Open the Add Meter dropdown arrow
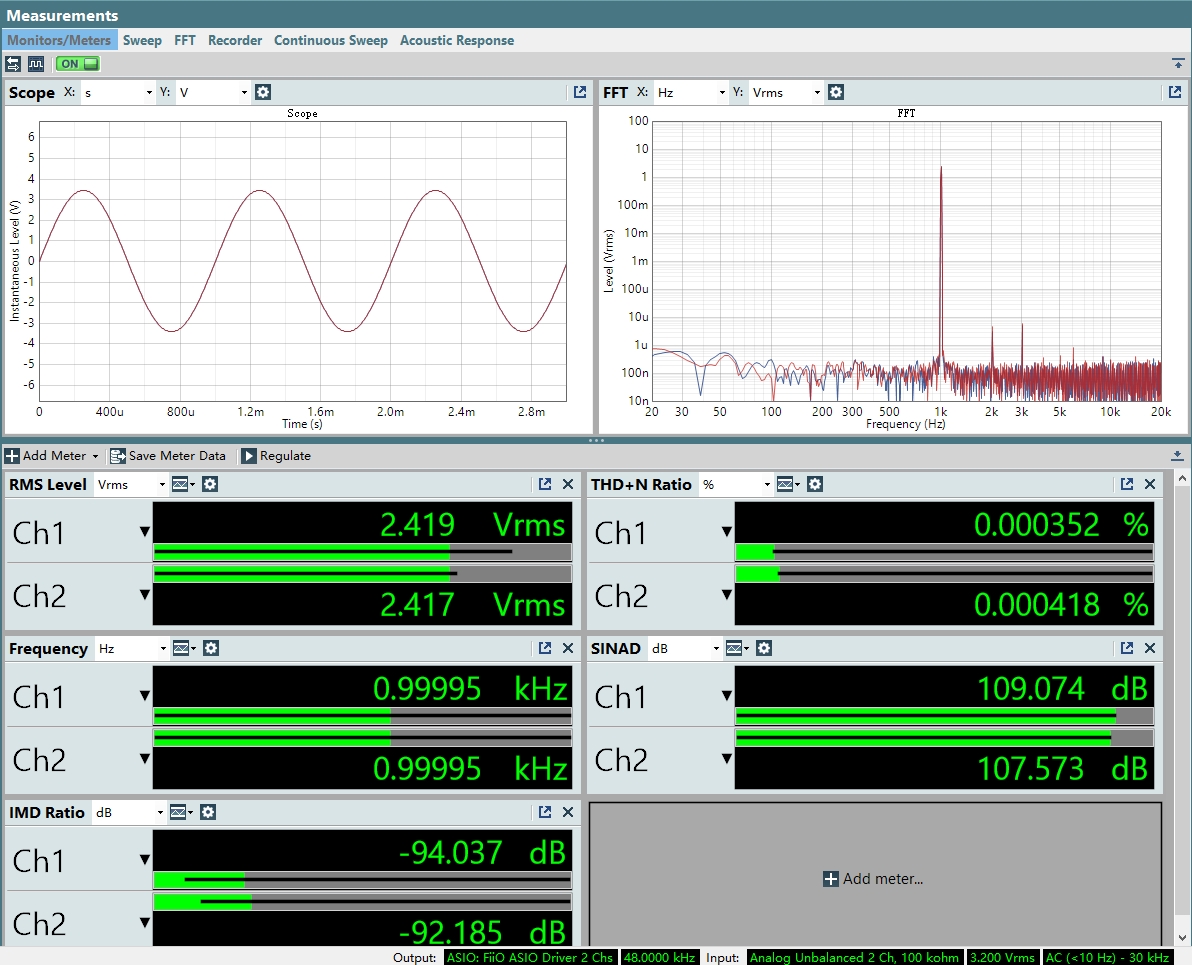 click(x=95, y=456)
